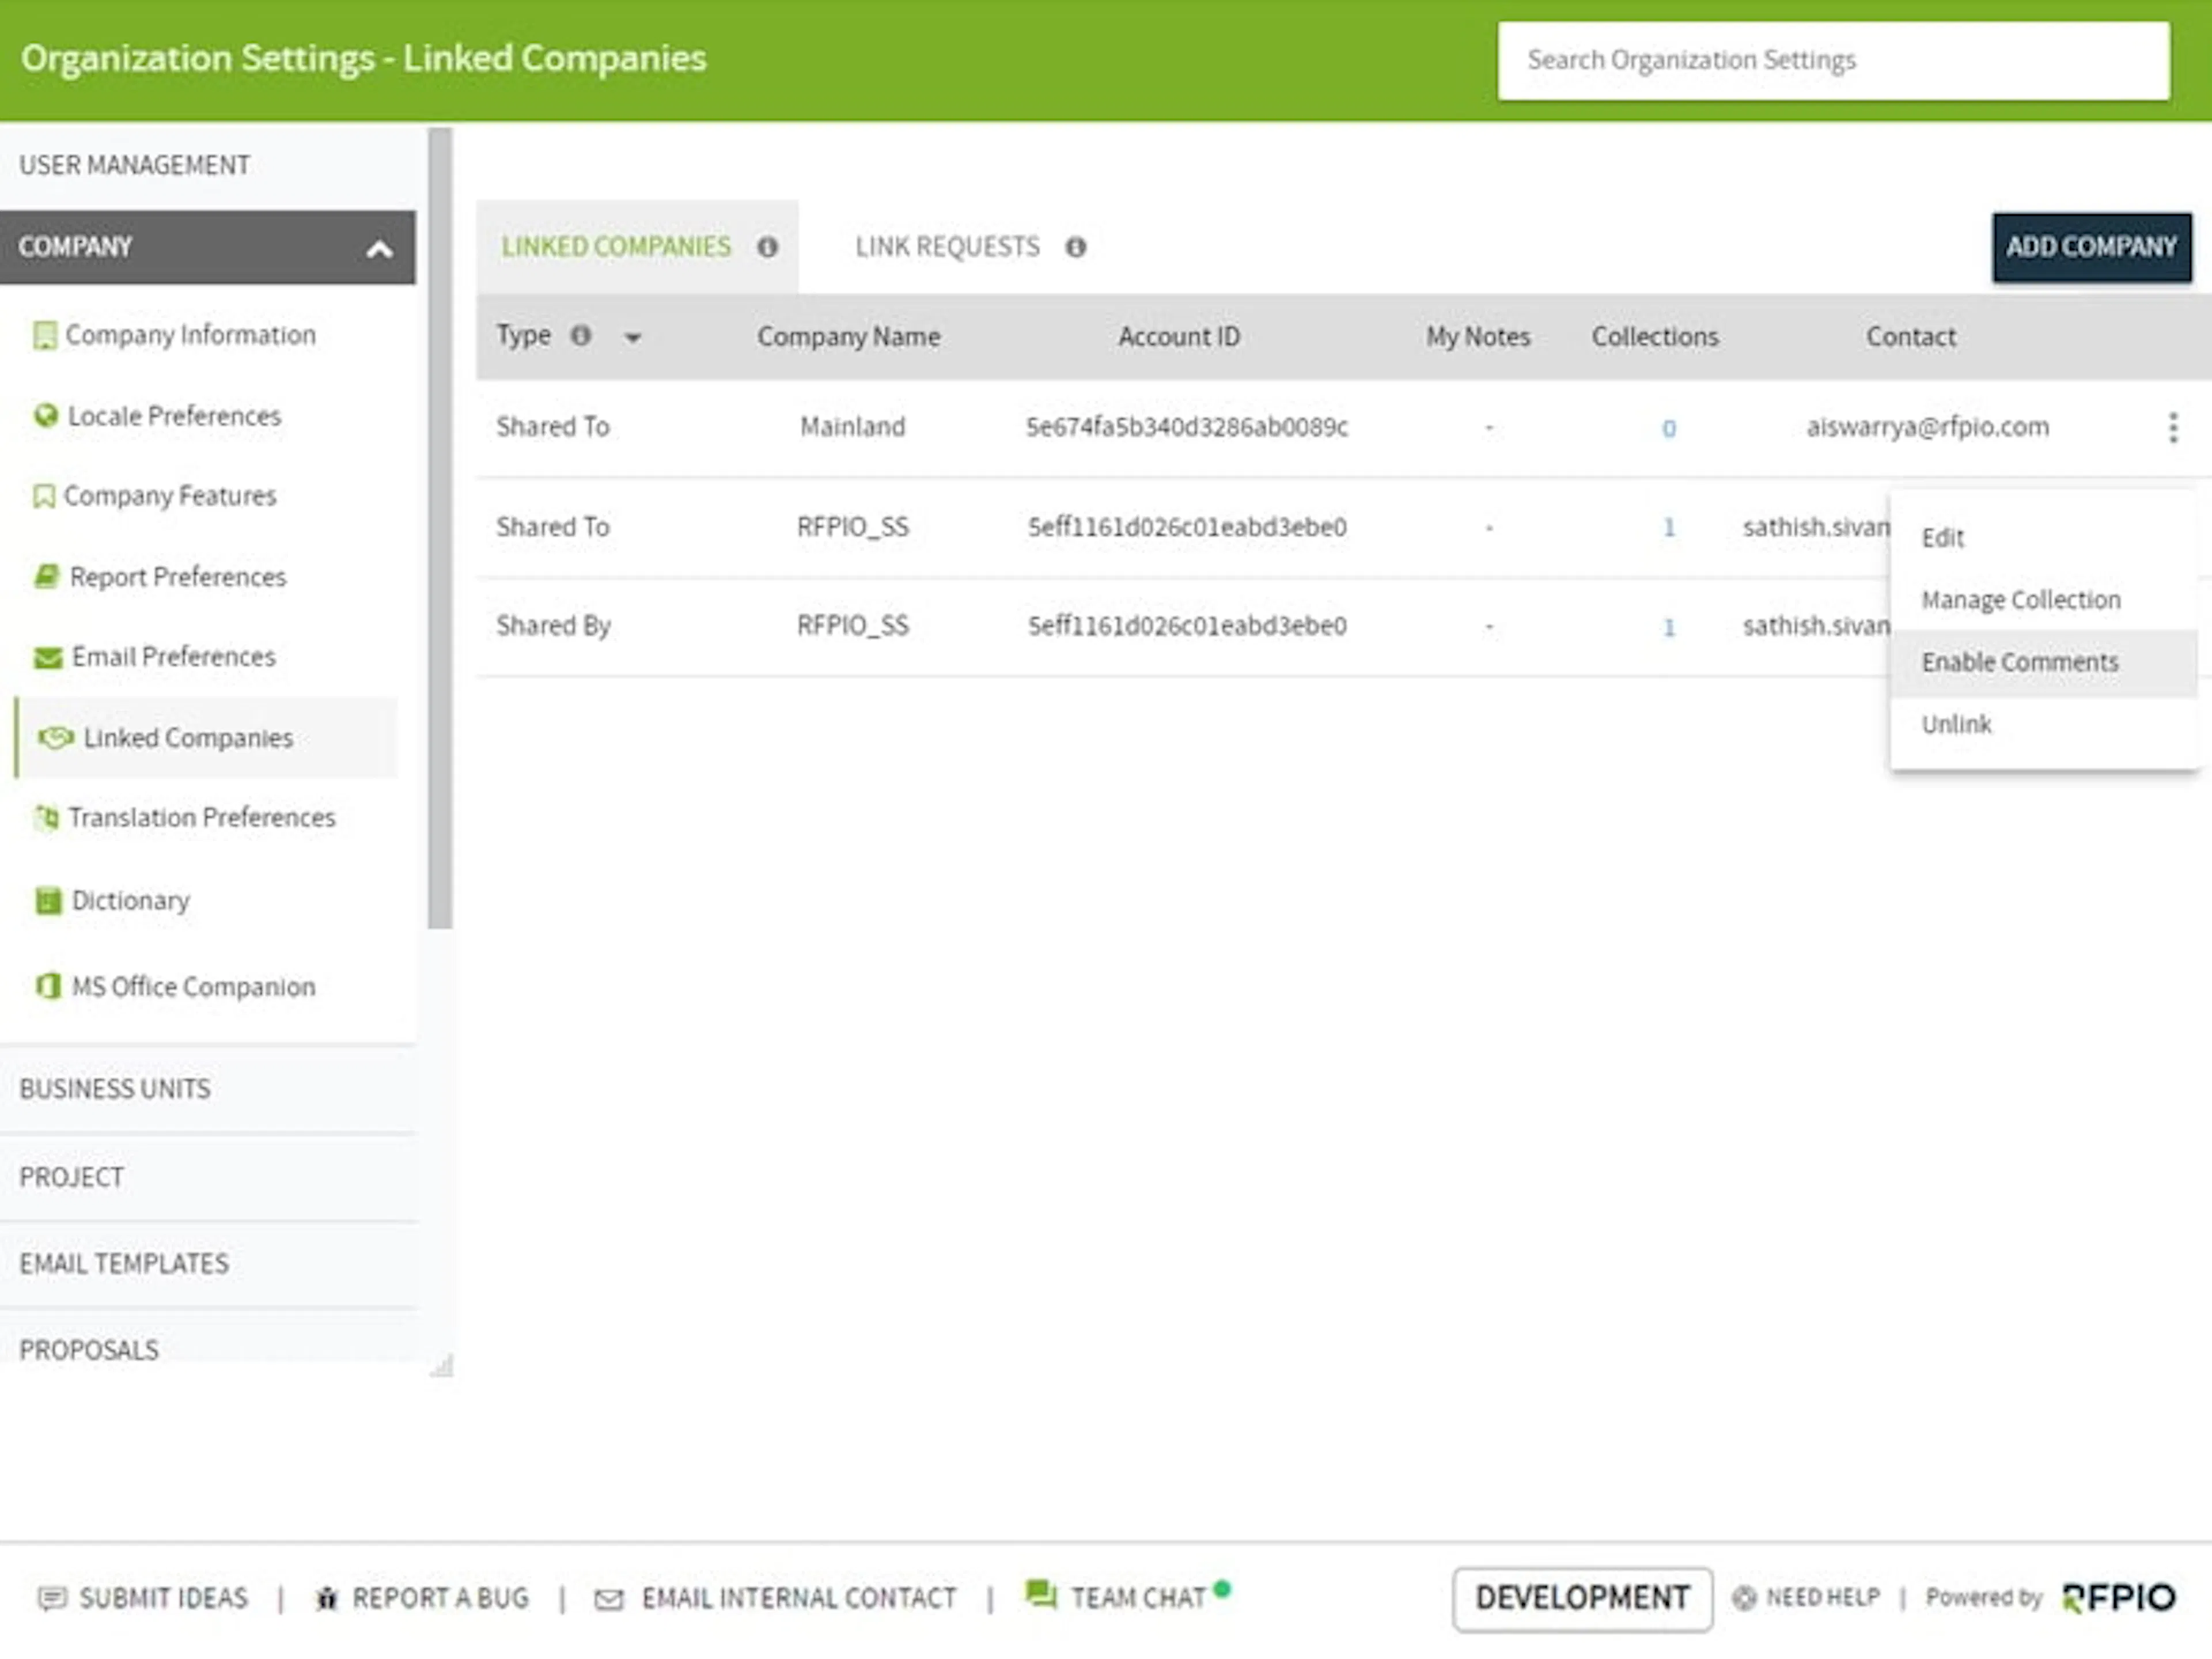
Task: Open Company Information settings
Action: coord(190,335)
